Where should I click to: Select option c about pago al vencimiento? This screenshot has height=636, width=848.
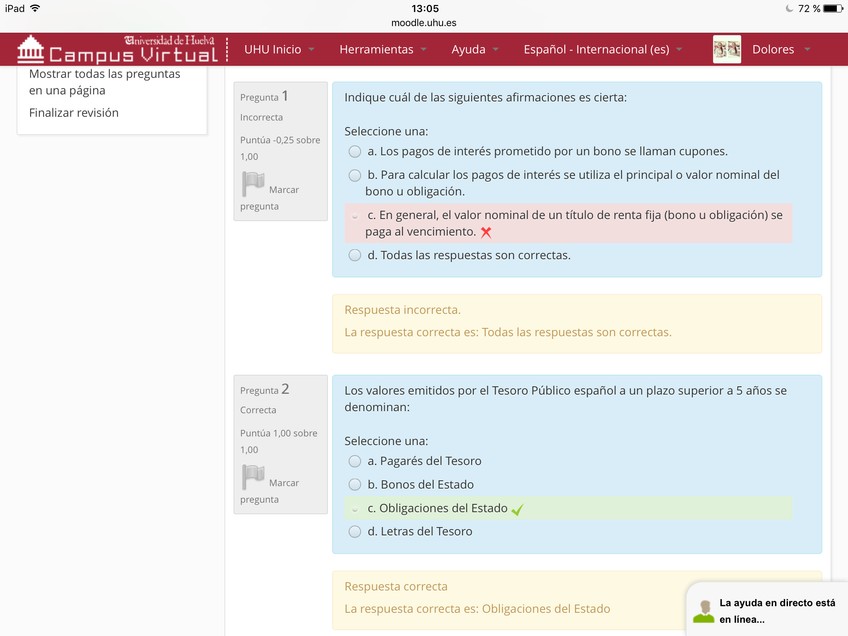[x=355, y=216]
